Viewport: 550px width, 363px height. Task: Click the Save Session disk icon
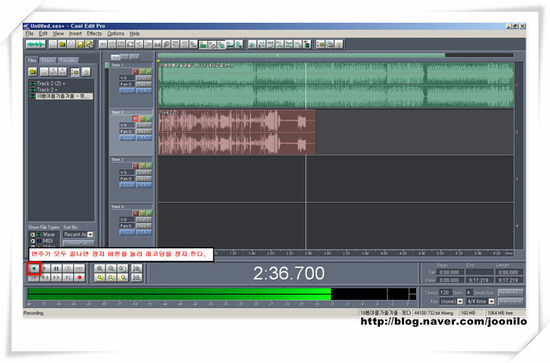pyautogui.click(x=80, y=44)
